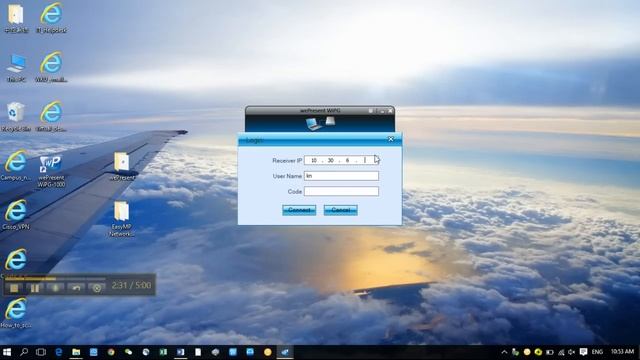Open the Campus_n... Internet Explorer shortcut
The height and width of the screenshot is (360, 640).
(x=16, y=165)
